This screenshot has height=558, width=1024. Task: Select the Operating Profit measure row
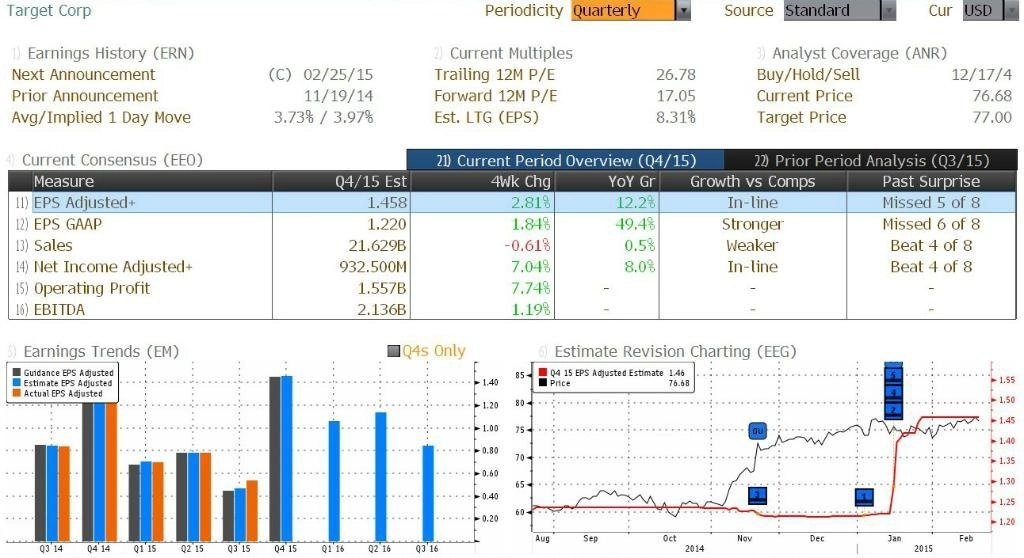click(513, 288)
